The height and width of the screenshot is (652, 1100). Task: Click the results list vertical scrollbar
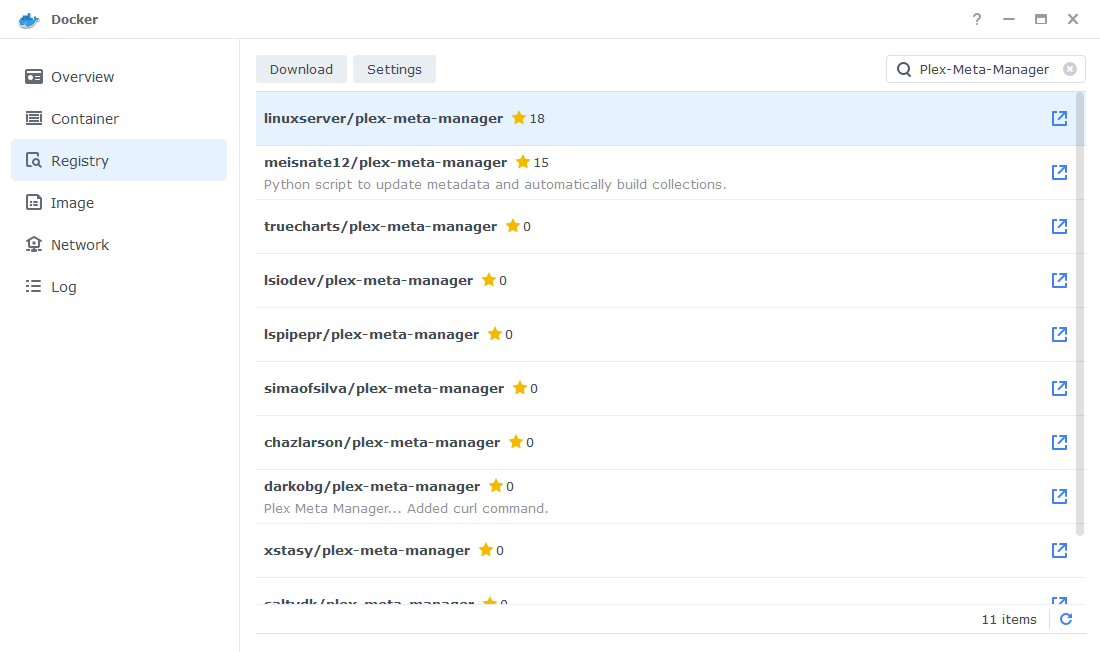tap(1080, 314)
